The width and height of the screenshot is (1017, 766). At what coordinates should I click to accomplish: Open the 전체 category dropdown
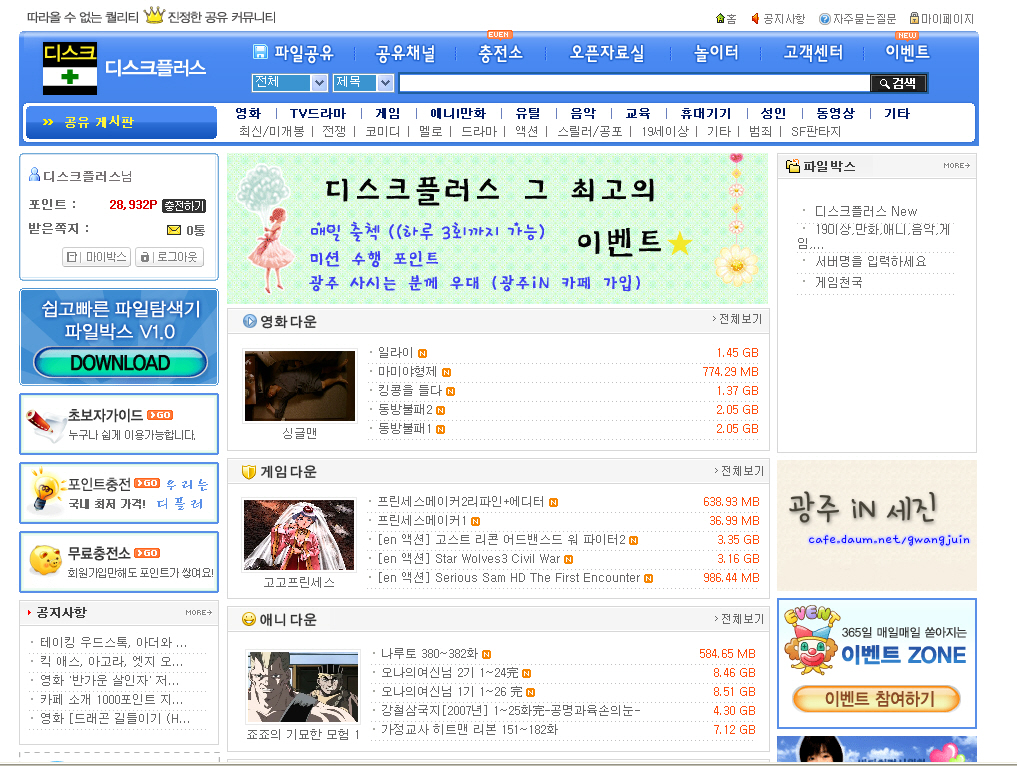(289, 82)
